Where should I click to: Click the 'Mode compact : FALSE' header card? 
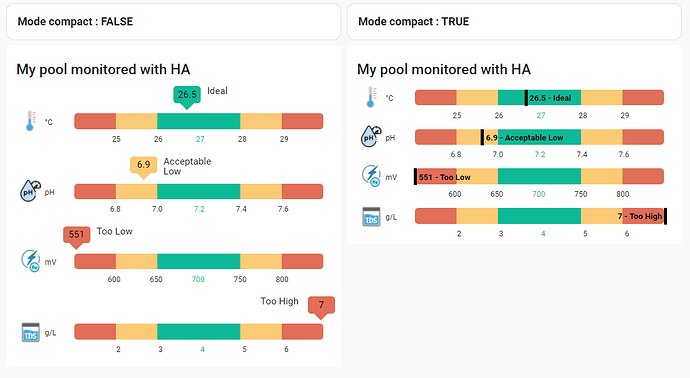coord(174,22)
